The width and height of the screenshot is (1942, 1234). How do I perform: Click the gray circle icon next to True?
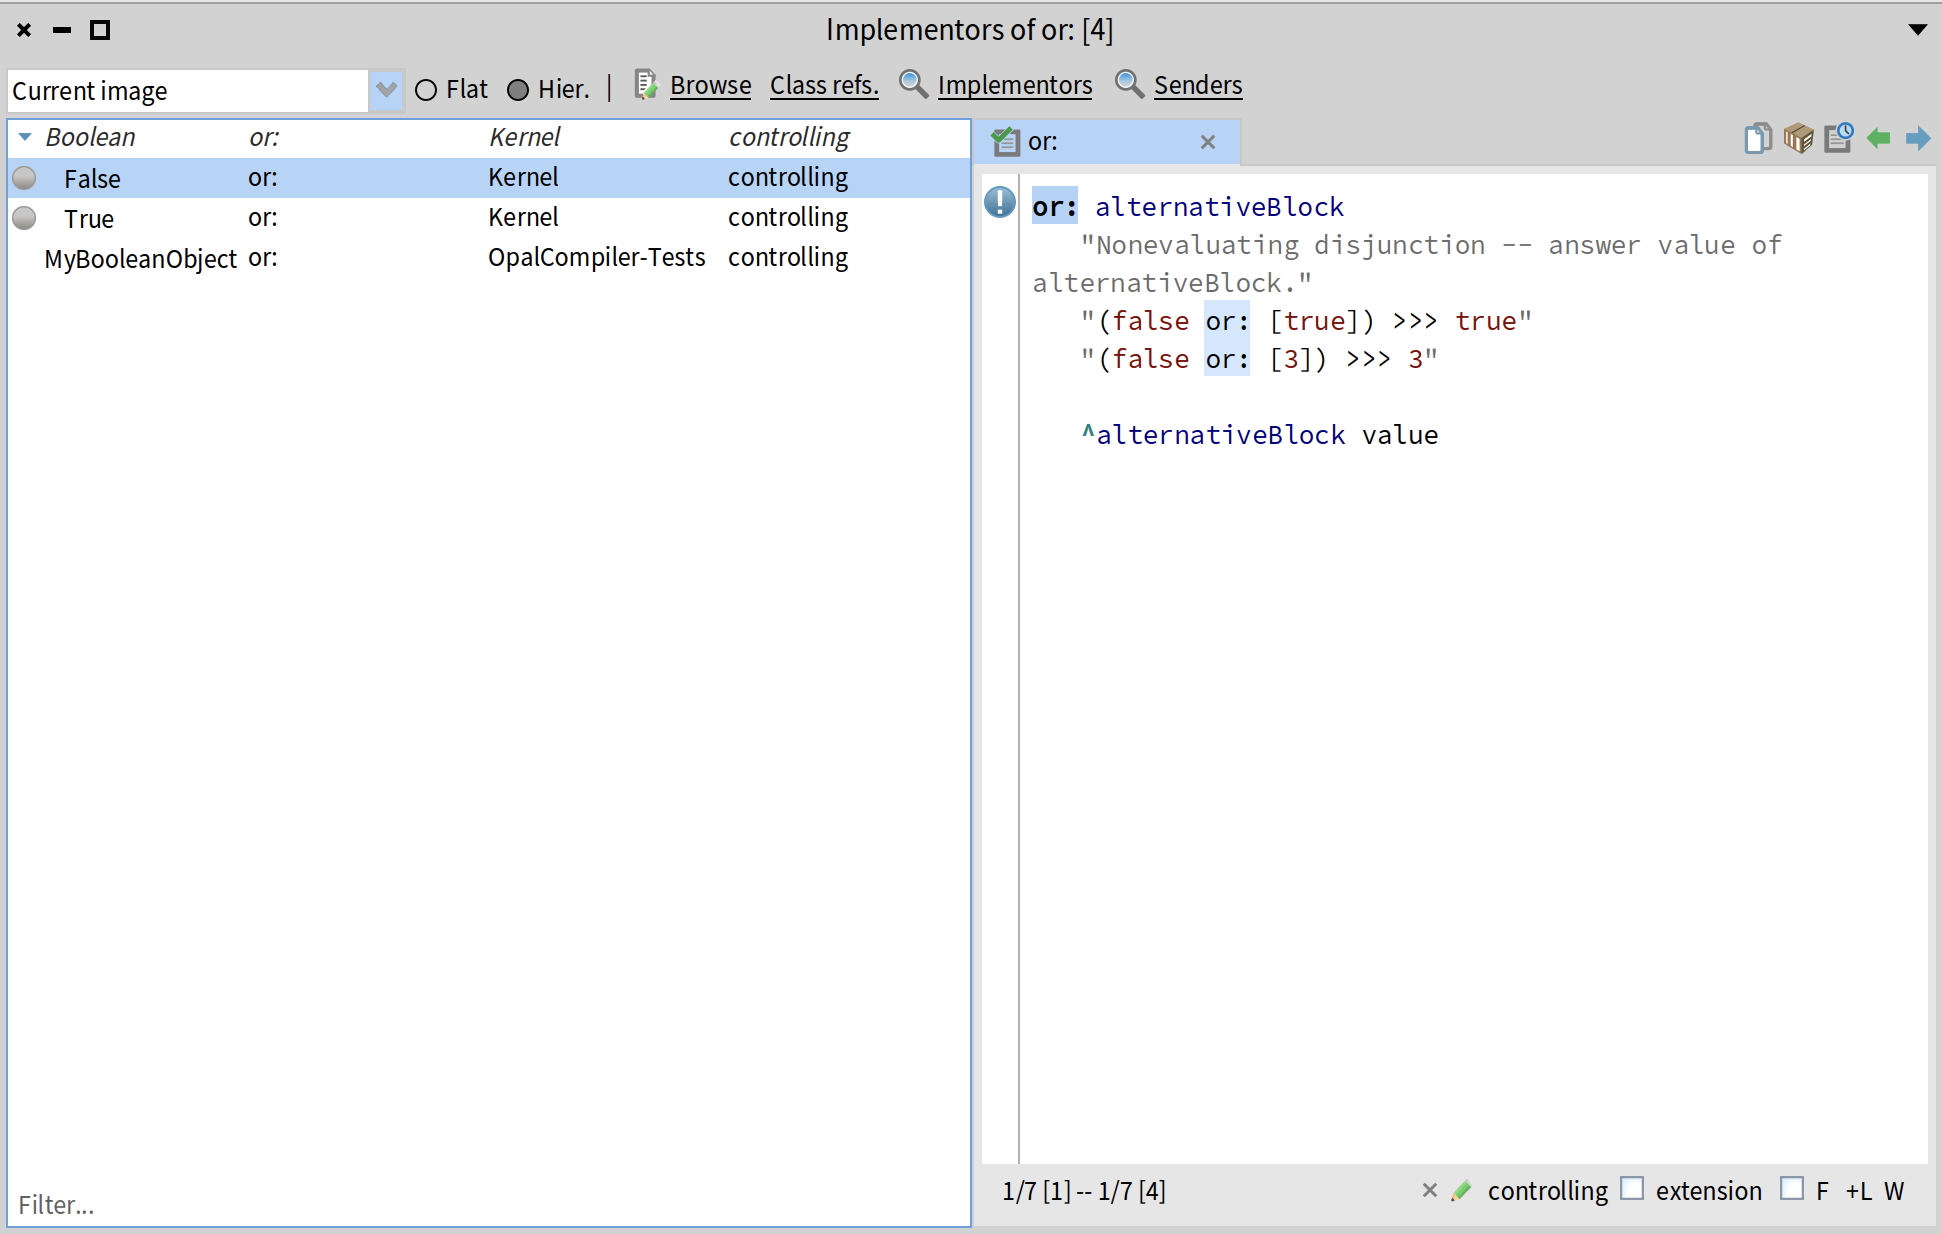[25, 218]
